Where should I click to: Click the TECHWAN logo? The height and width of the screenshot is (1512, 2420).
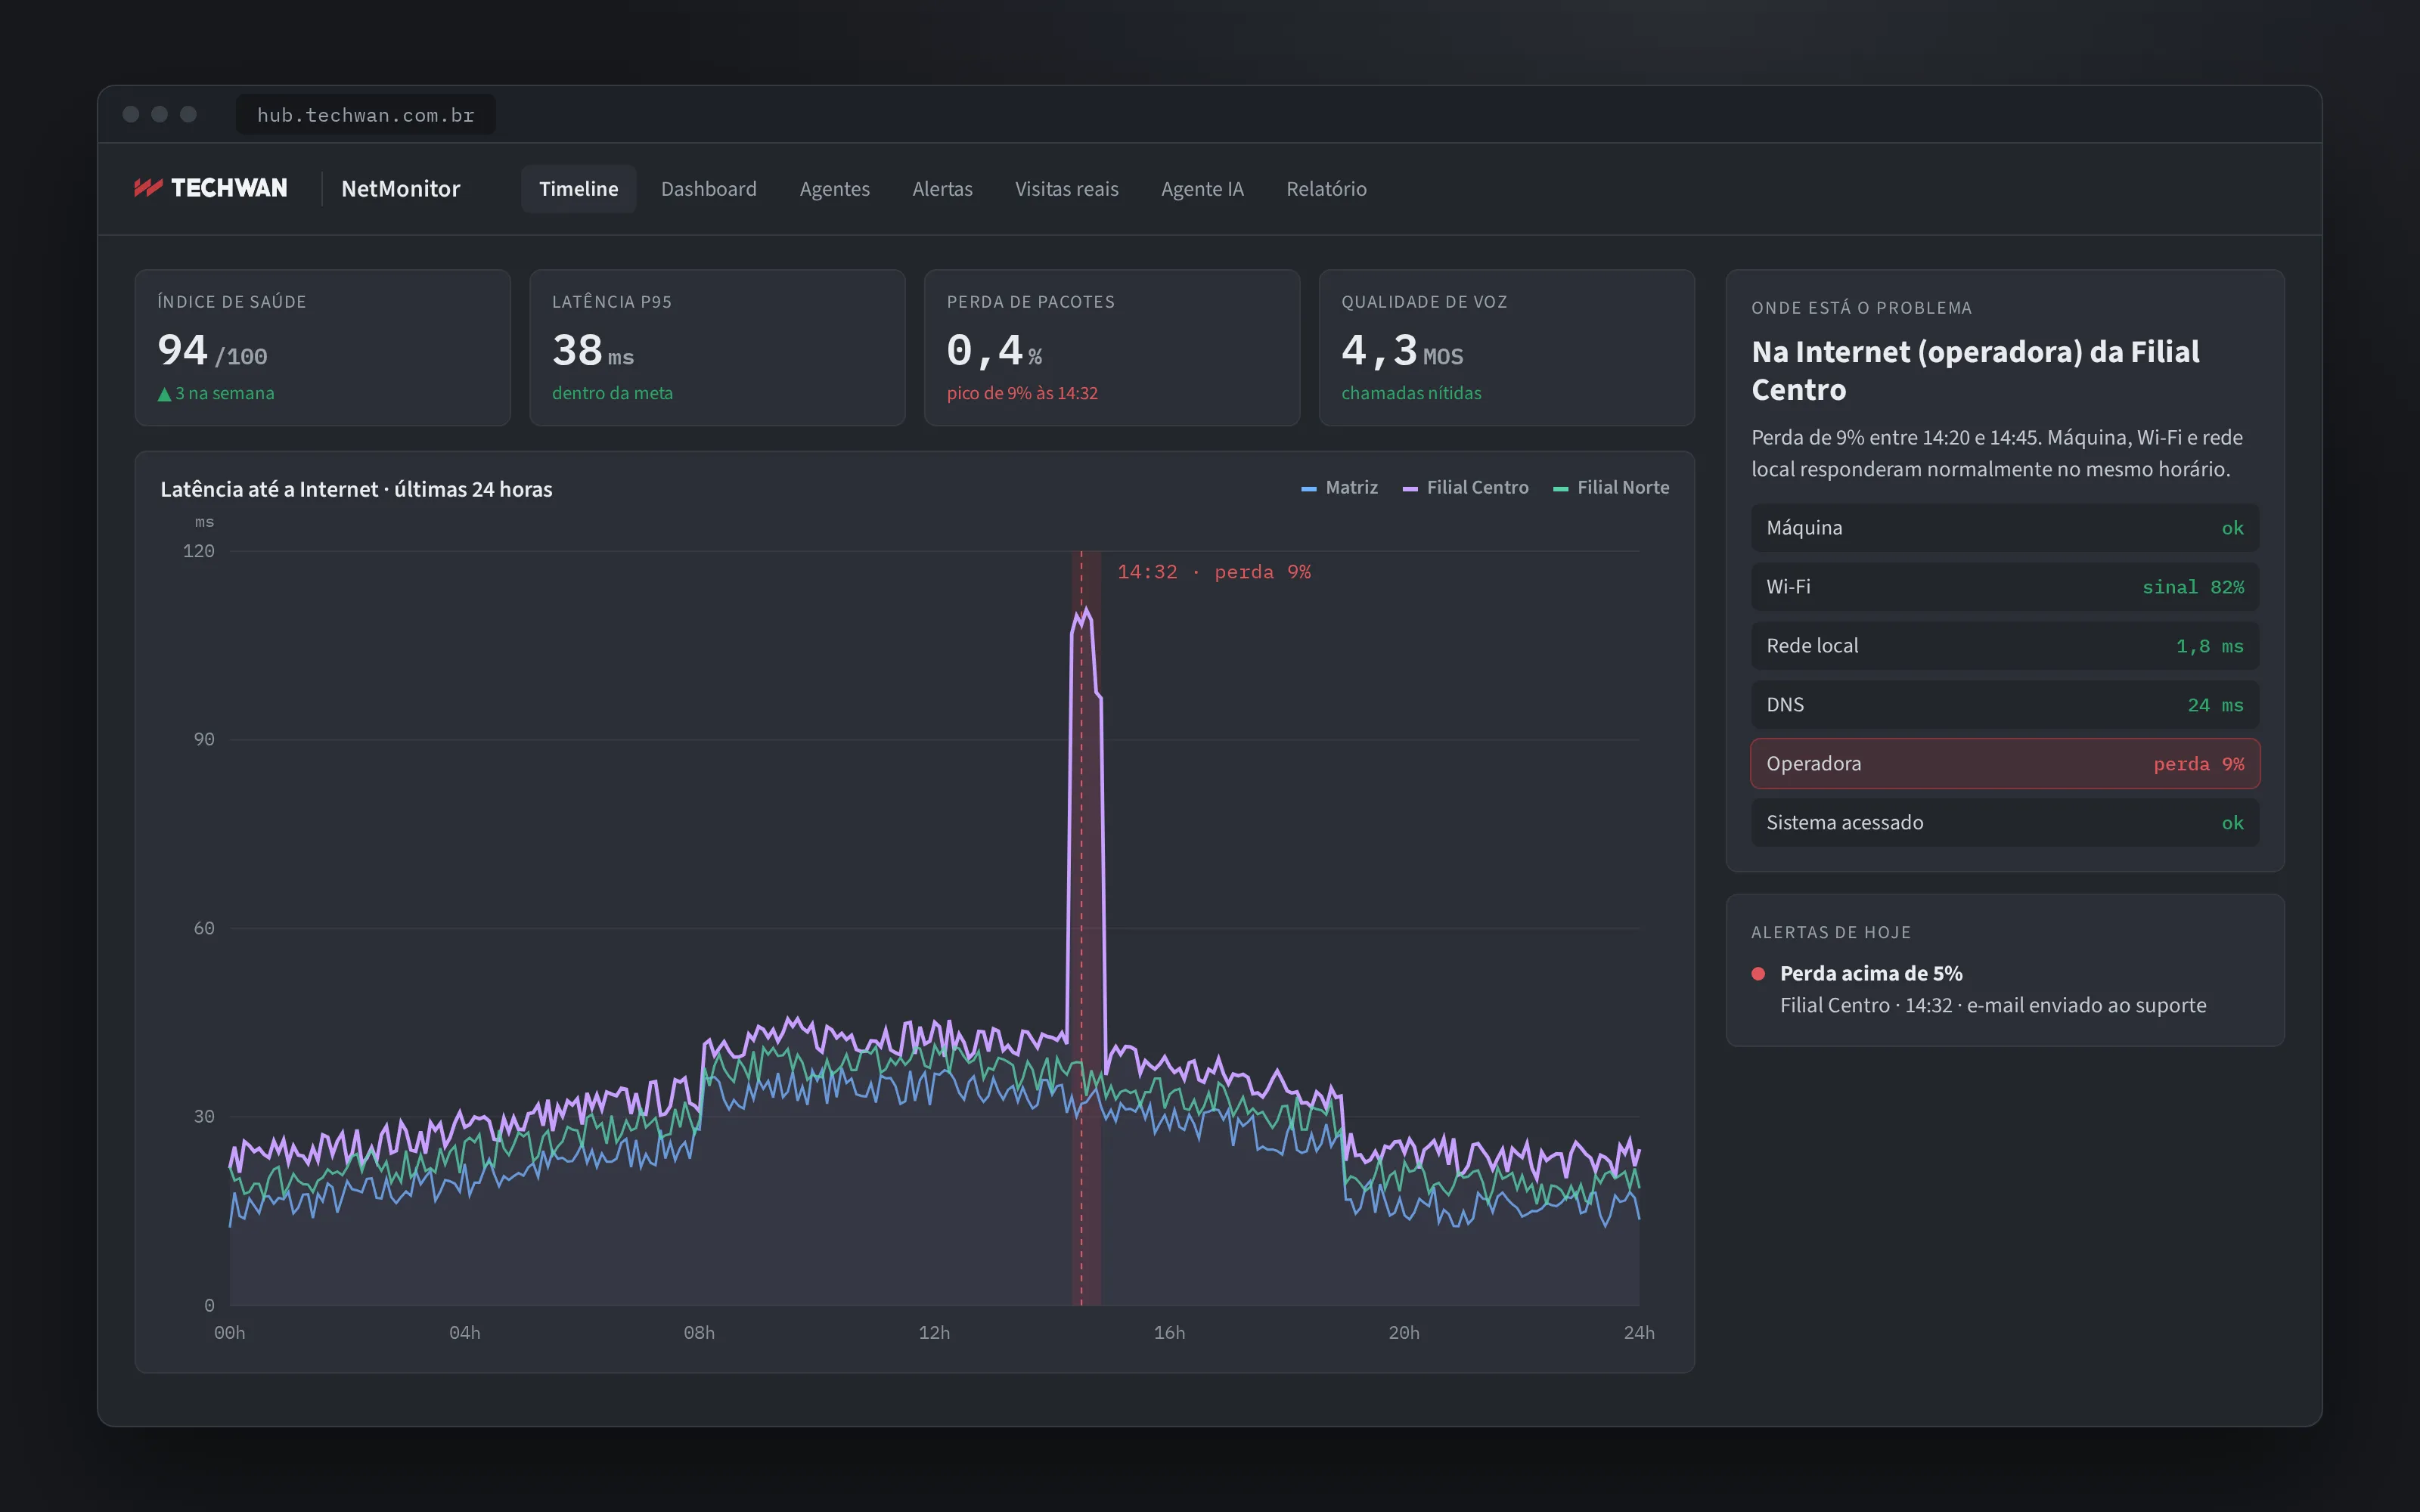click(x=211, y=188)
